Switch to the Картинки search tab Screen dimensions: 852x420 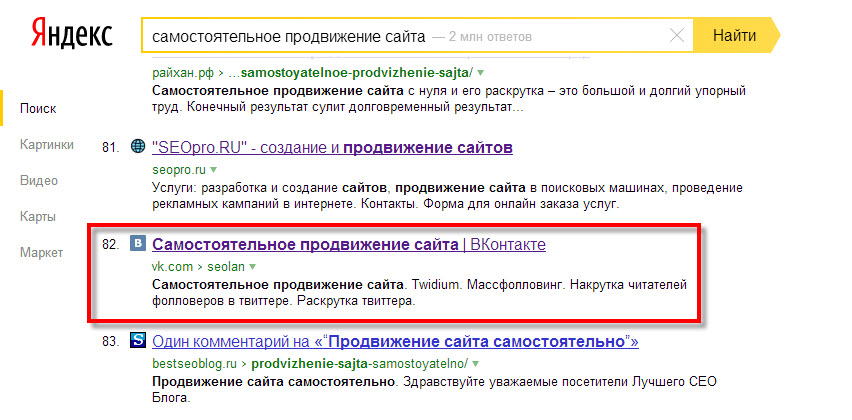47,144
